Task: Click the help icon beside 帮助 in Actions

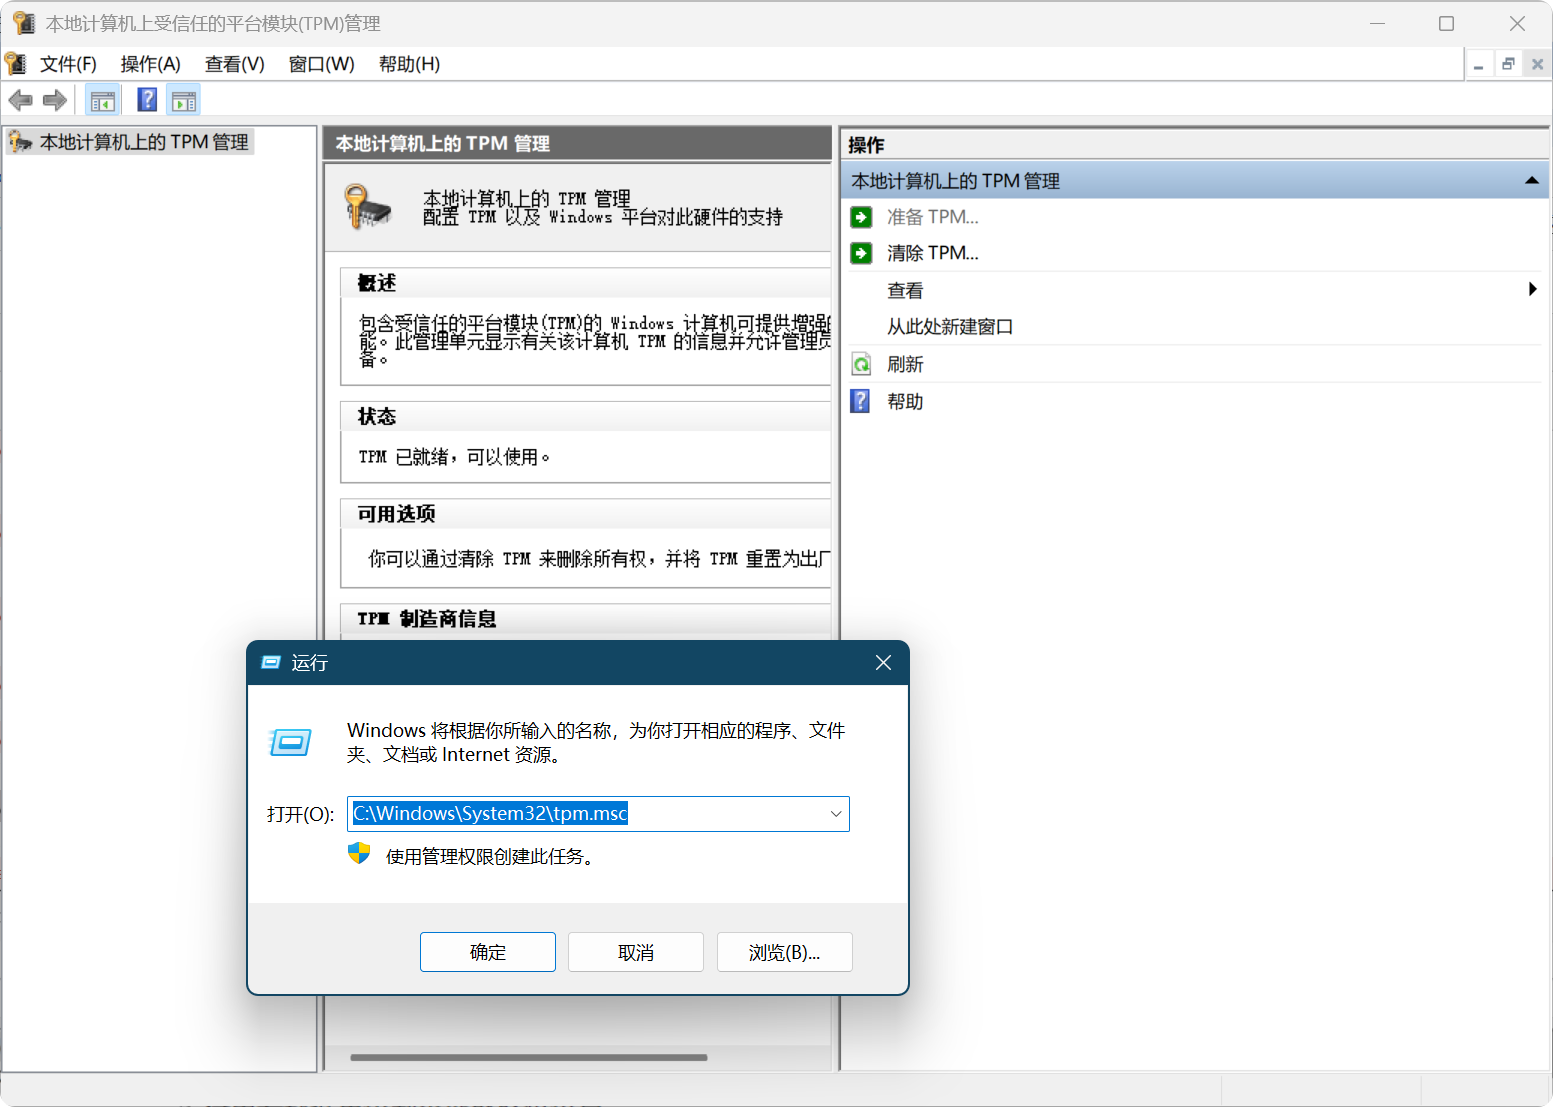Action: (861, 401)
